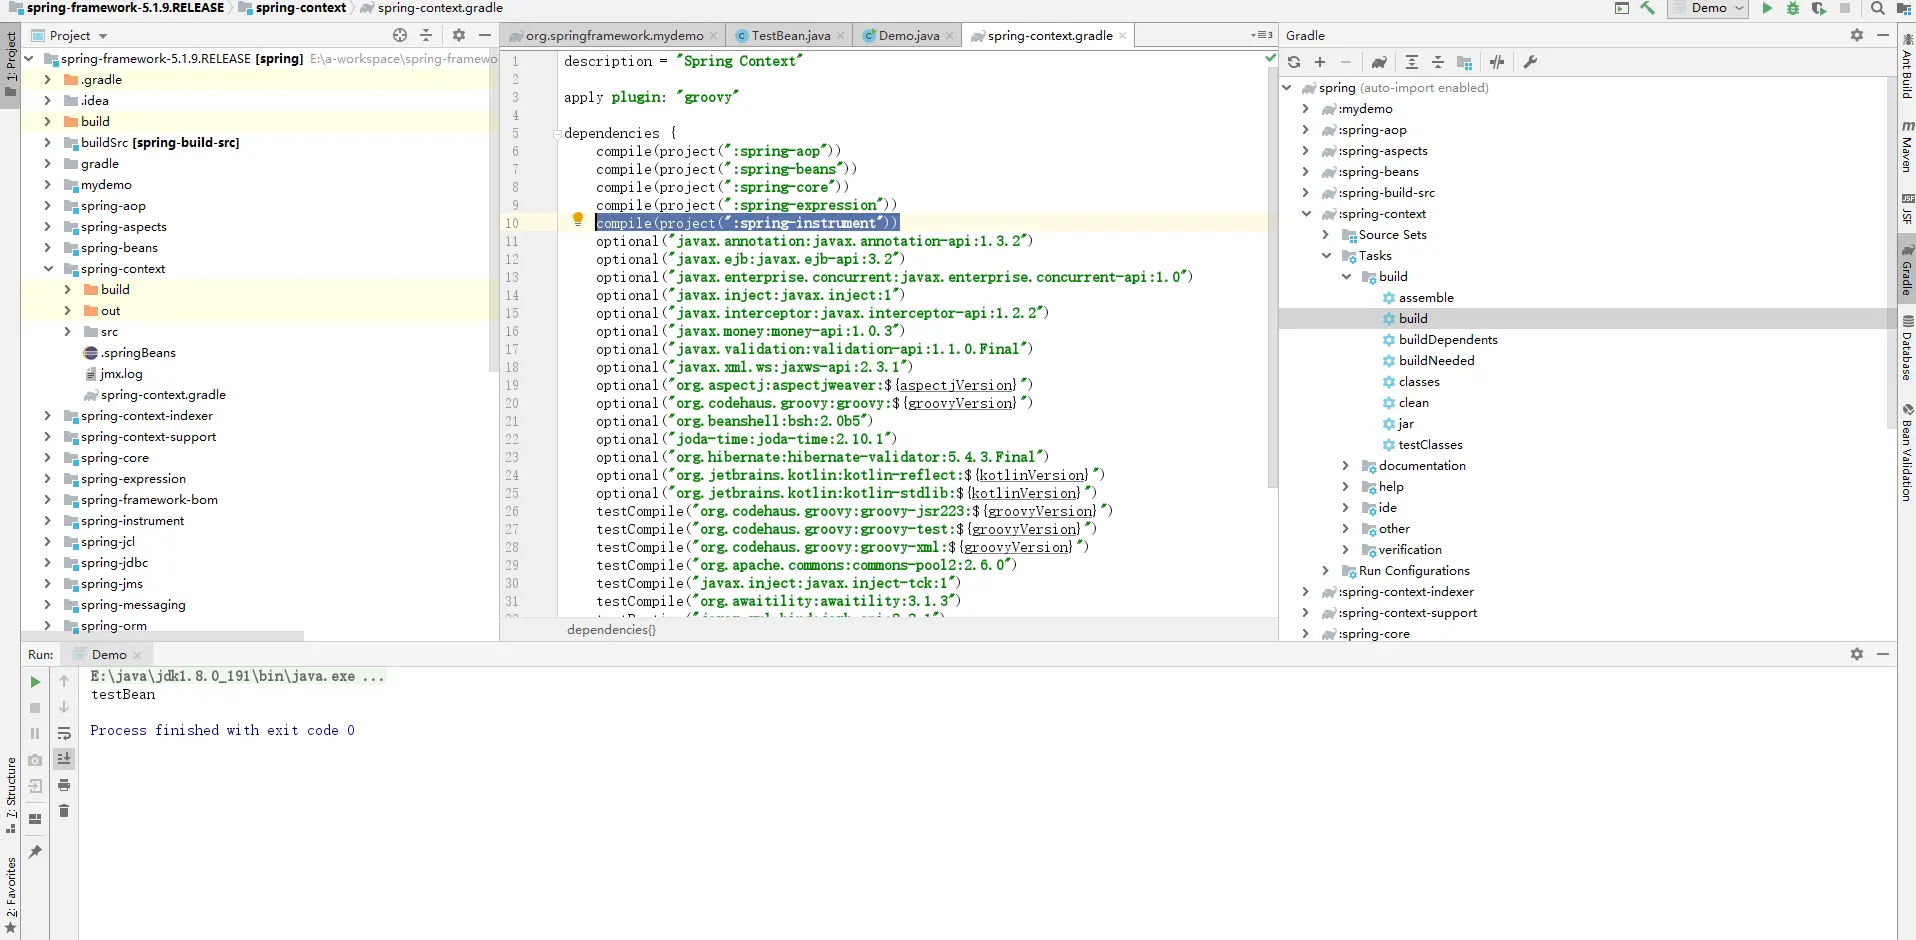Viewport: 1916px width, 940px height.
Task: Rerun Demo in the Run panel
Action: tap(35, 682)
